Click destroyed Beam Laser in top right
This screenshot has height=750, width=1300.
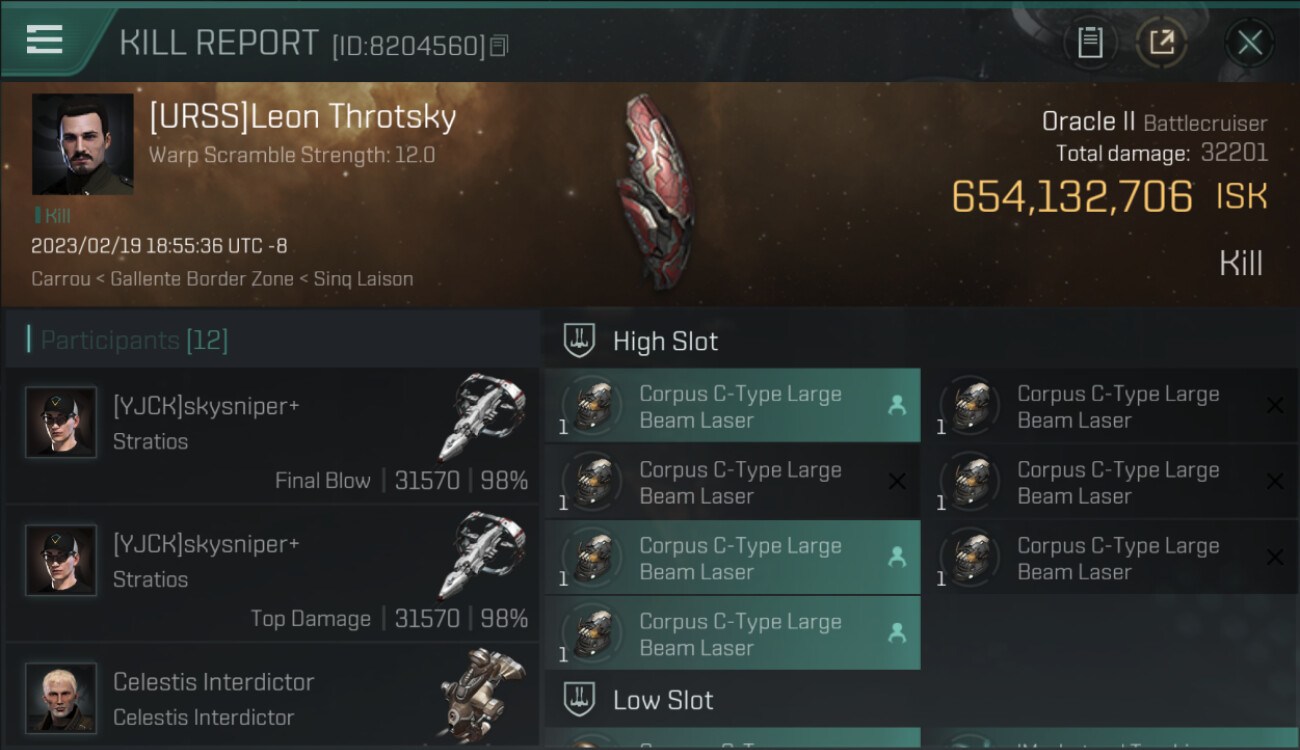click(1110, 406)
